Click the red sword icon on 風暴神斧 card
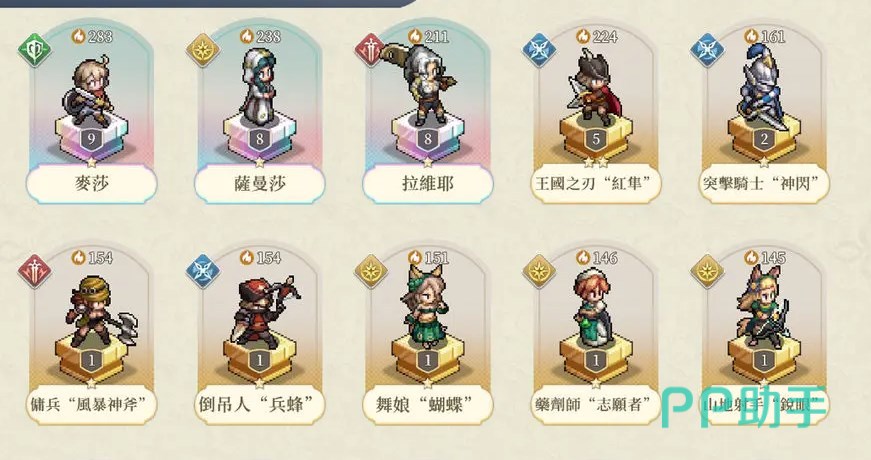This screenshot has width=871, height=460. (34, 271)
